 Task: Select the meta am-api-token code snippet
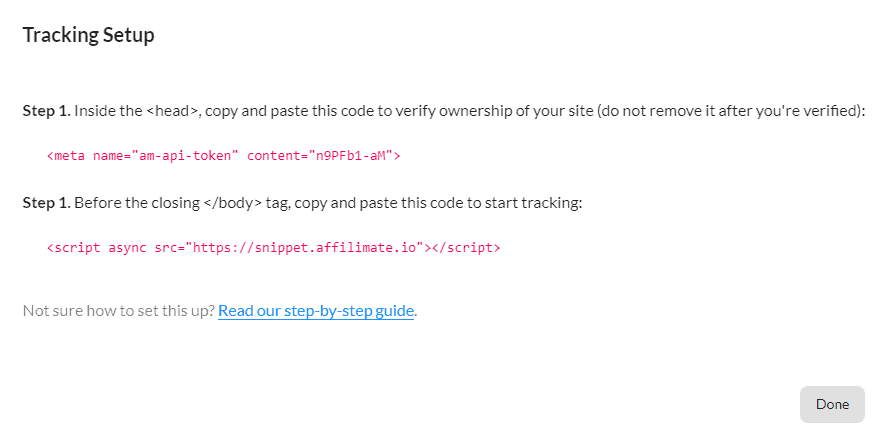(224, 155)
